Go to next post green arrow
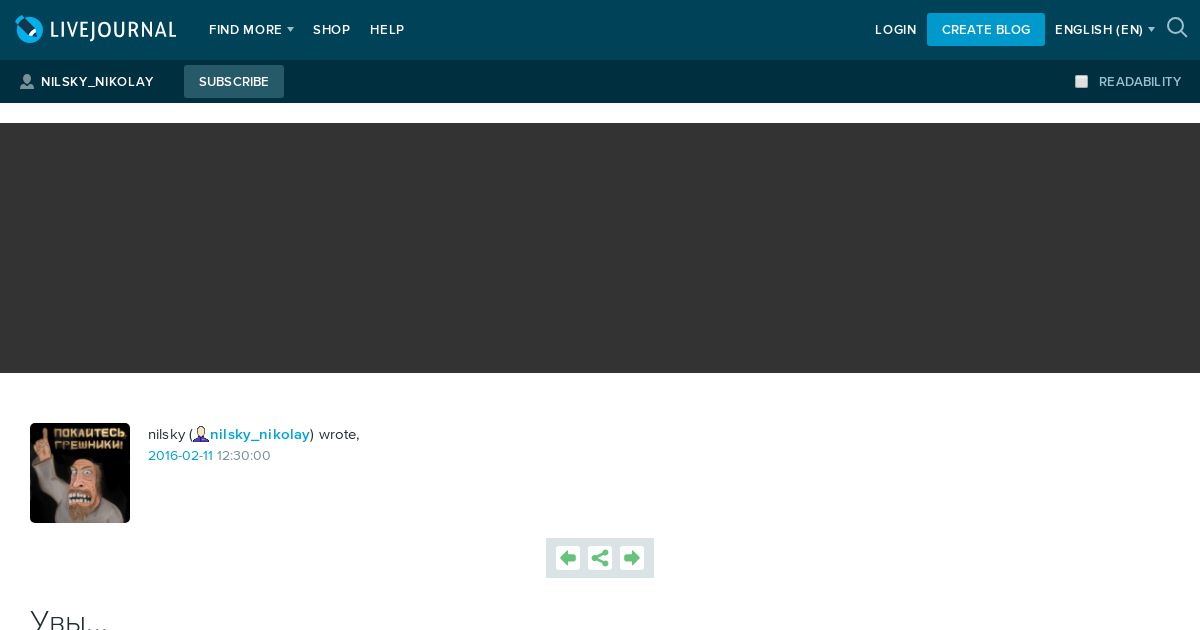The width and height of the screenshot is (1200, 630). (632, 558)
